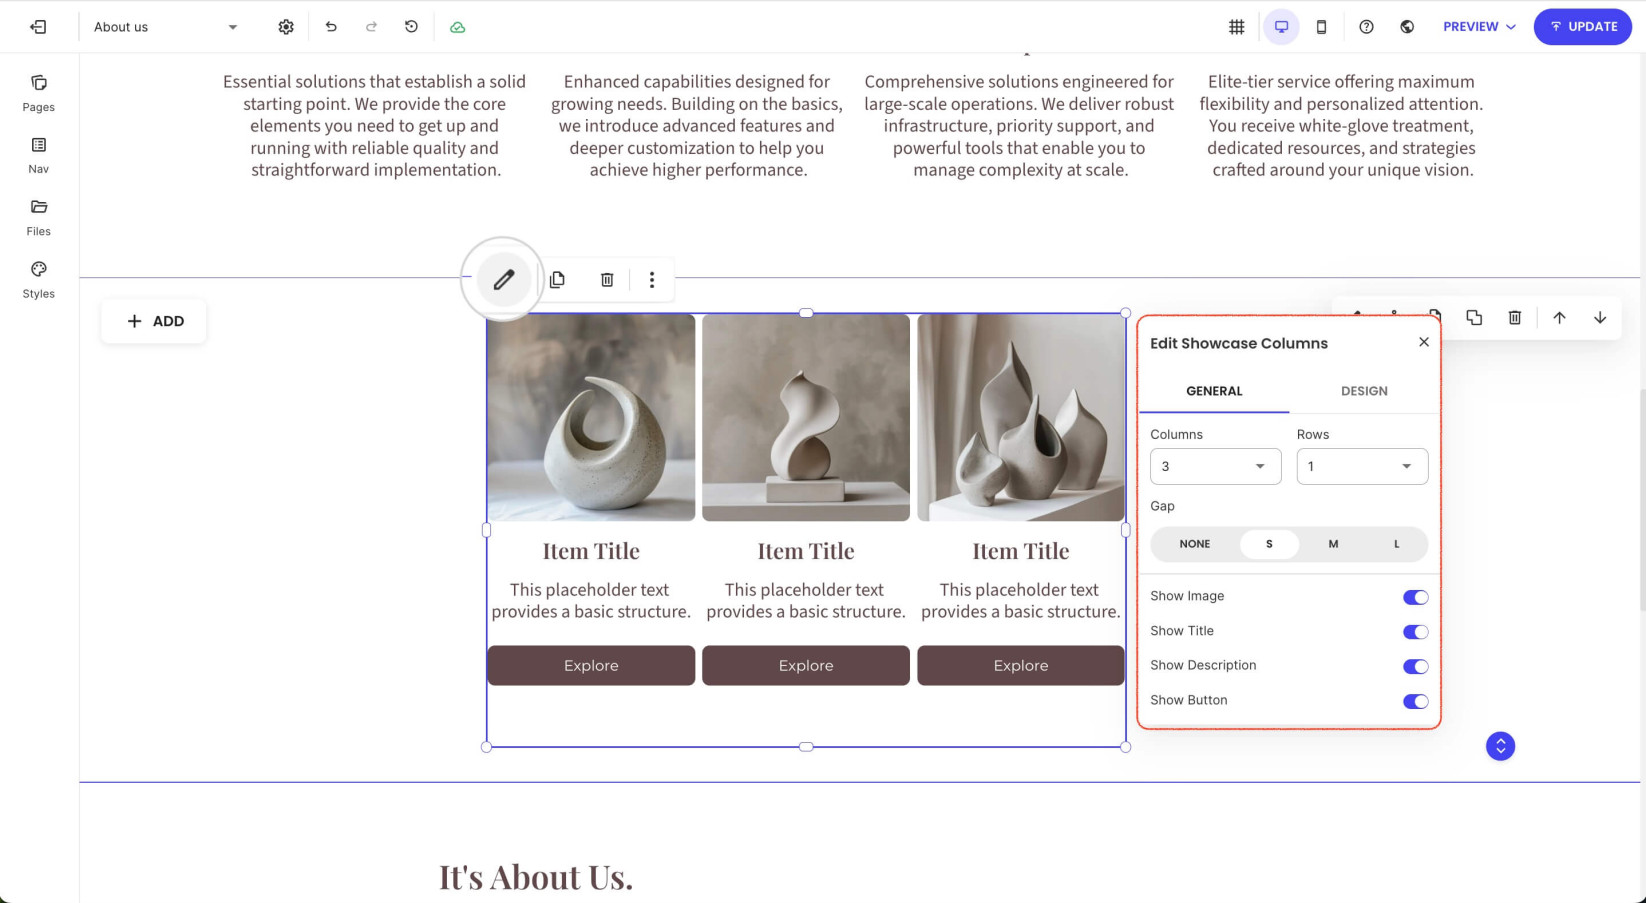Screen dimensions: 1646x903
Task: Move the section up with the arrow
Action: coord(1559,317)
